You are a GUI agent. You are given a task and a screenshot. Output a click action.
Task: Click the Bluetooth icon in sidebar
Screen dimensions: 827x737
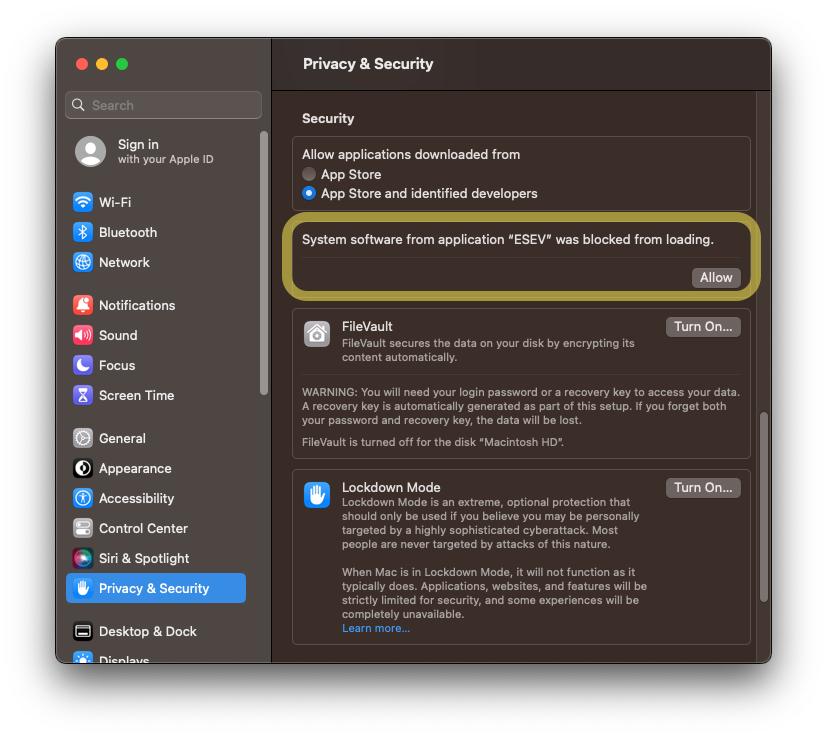[x=83, y=232]
